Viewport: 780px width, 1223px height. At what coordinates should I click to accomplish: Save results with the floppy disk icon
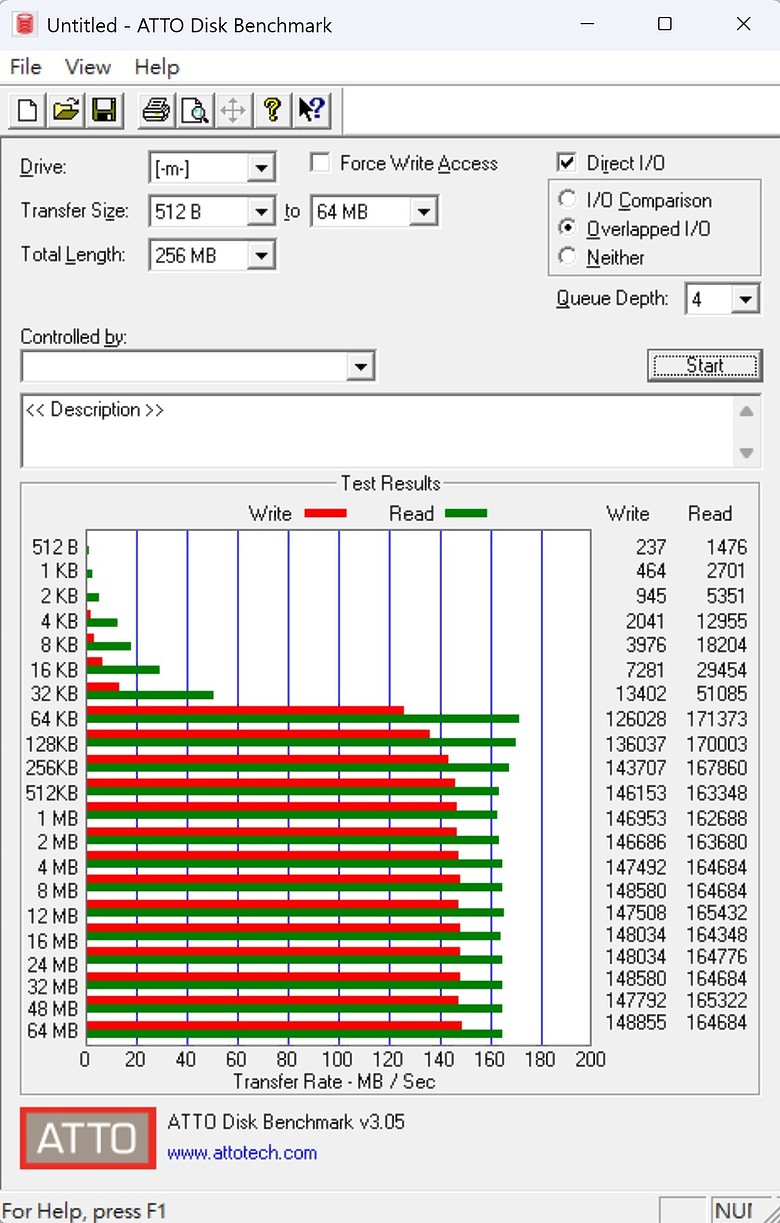click(103, 110)
